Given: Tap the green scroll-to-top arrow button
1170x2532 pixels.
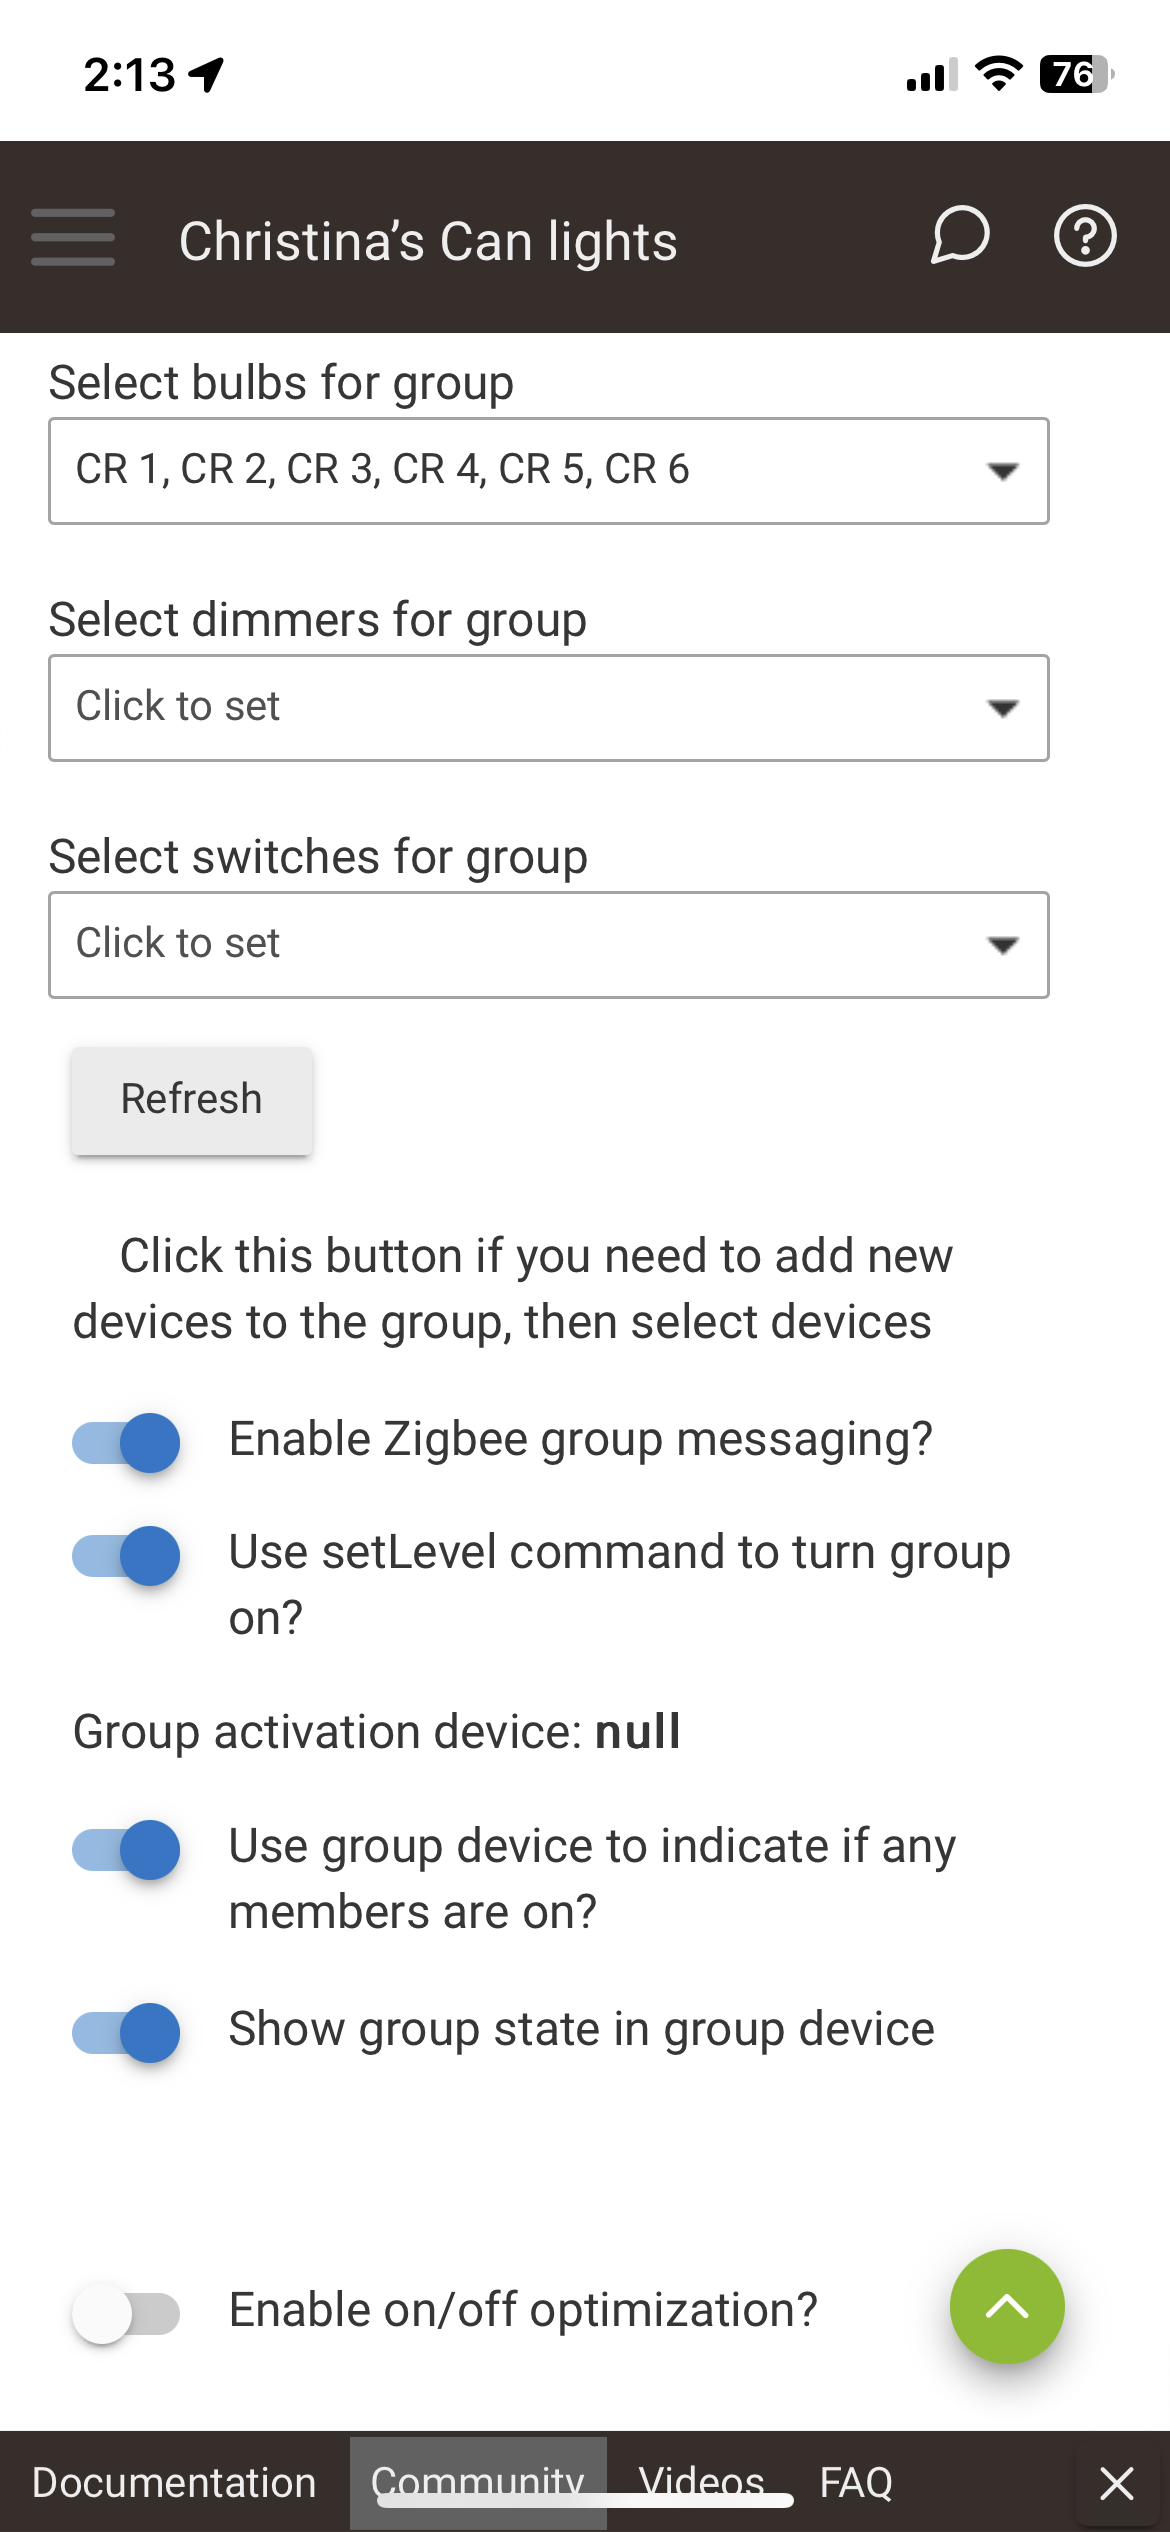Looking at the screenshot, I should [1007, 2306].
